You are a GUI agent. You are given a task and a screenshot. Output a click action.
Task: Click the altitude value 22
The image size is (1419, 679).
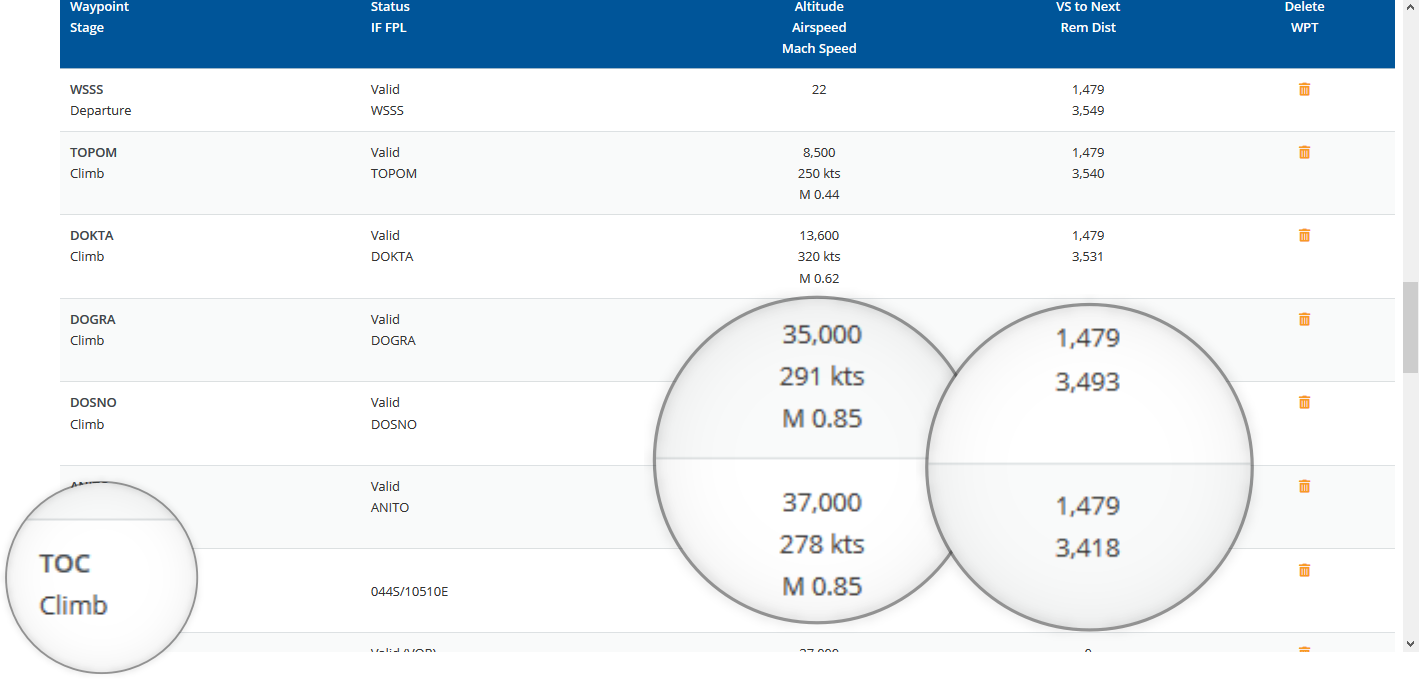[x=819, y=90]
